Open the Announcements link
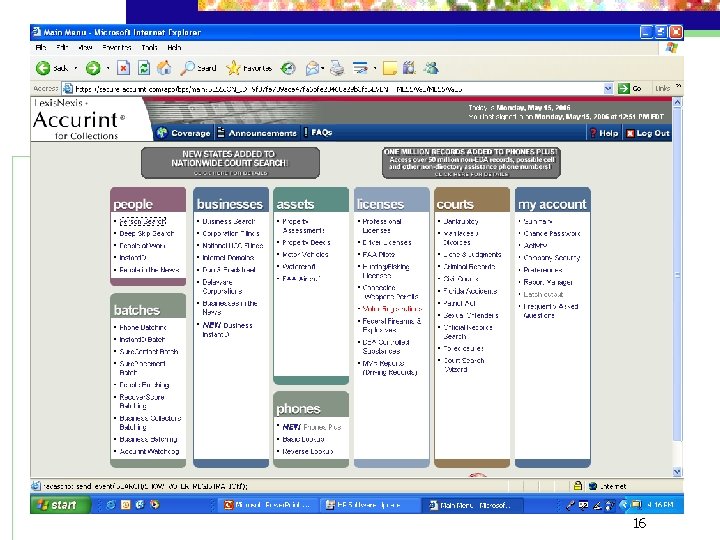 tap(263, 133)
